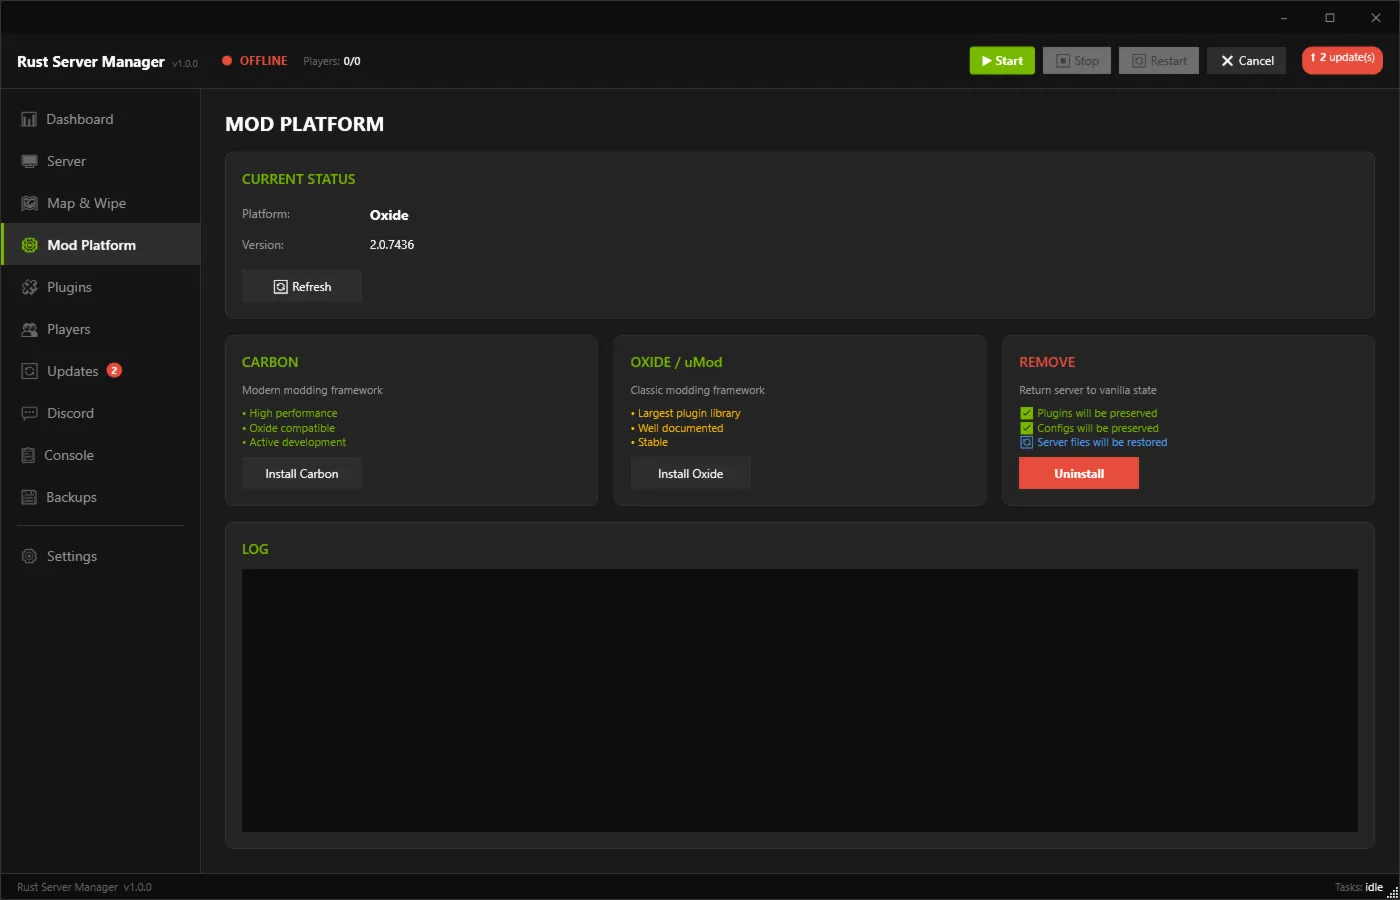Click the OFFLINE status text

click(x=263, y=61)
